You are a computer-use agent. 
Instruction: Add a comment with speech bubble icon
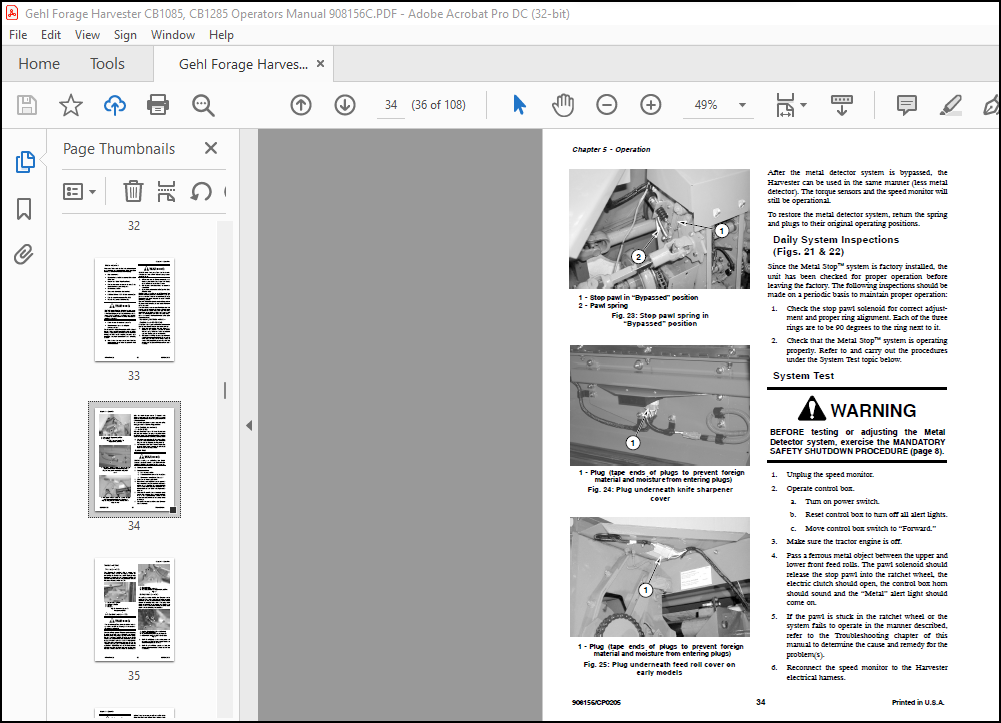pyautogui.click(x=907, y=105)
